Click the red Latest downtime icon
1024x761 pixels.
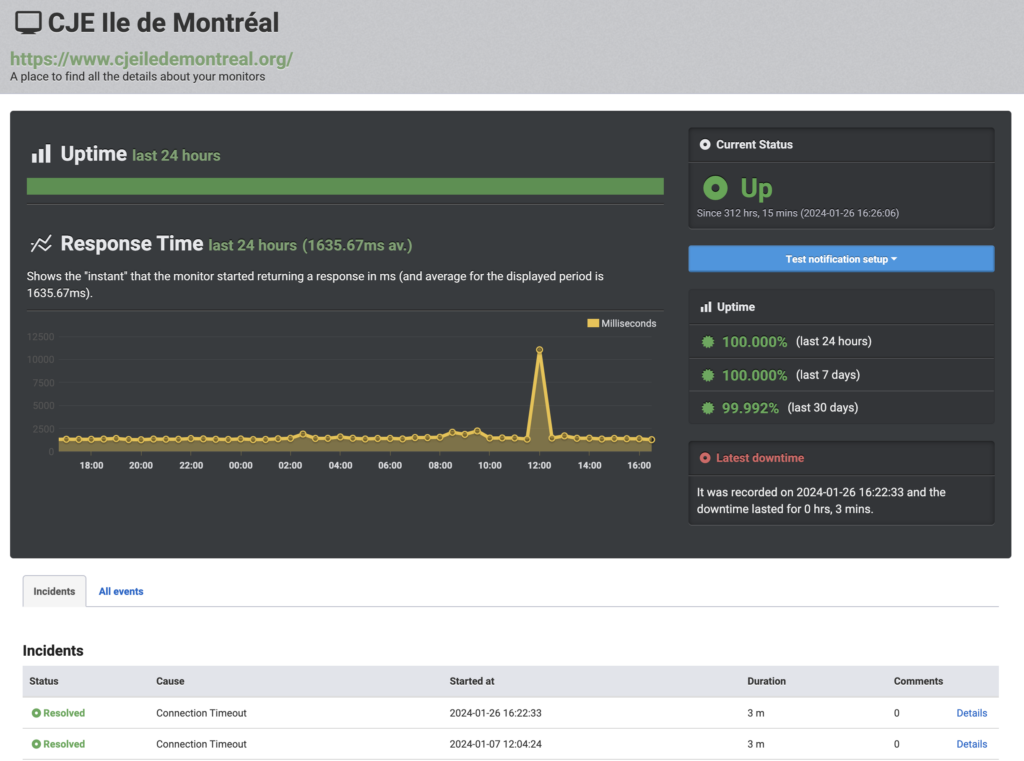[x=705, y=458]
